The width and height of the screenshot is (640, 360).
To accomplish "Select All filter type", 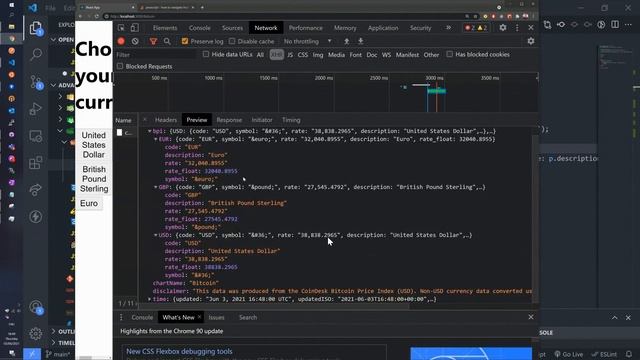I will tap(260, 55).
